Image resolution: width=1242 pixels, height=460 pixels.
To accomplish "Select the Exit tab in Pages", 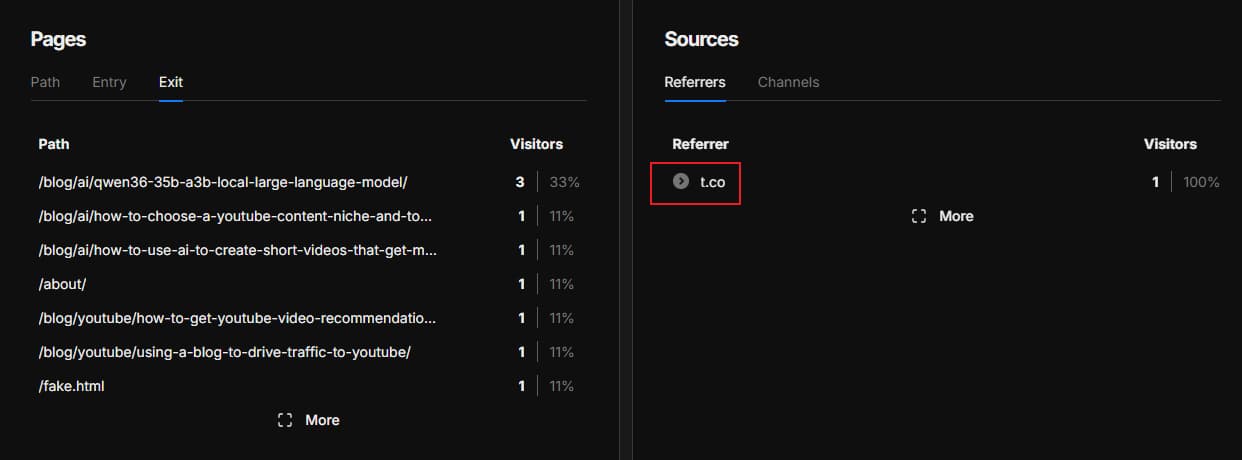I will tap(171, 82).
